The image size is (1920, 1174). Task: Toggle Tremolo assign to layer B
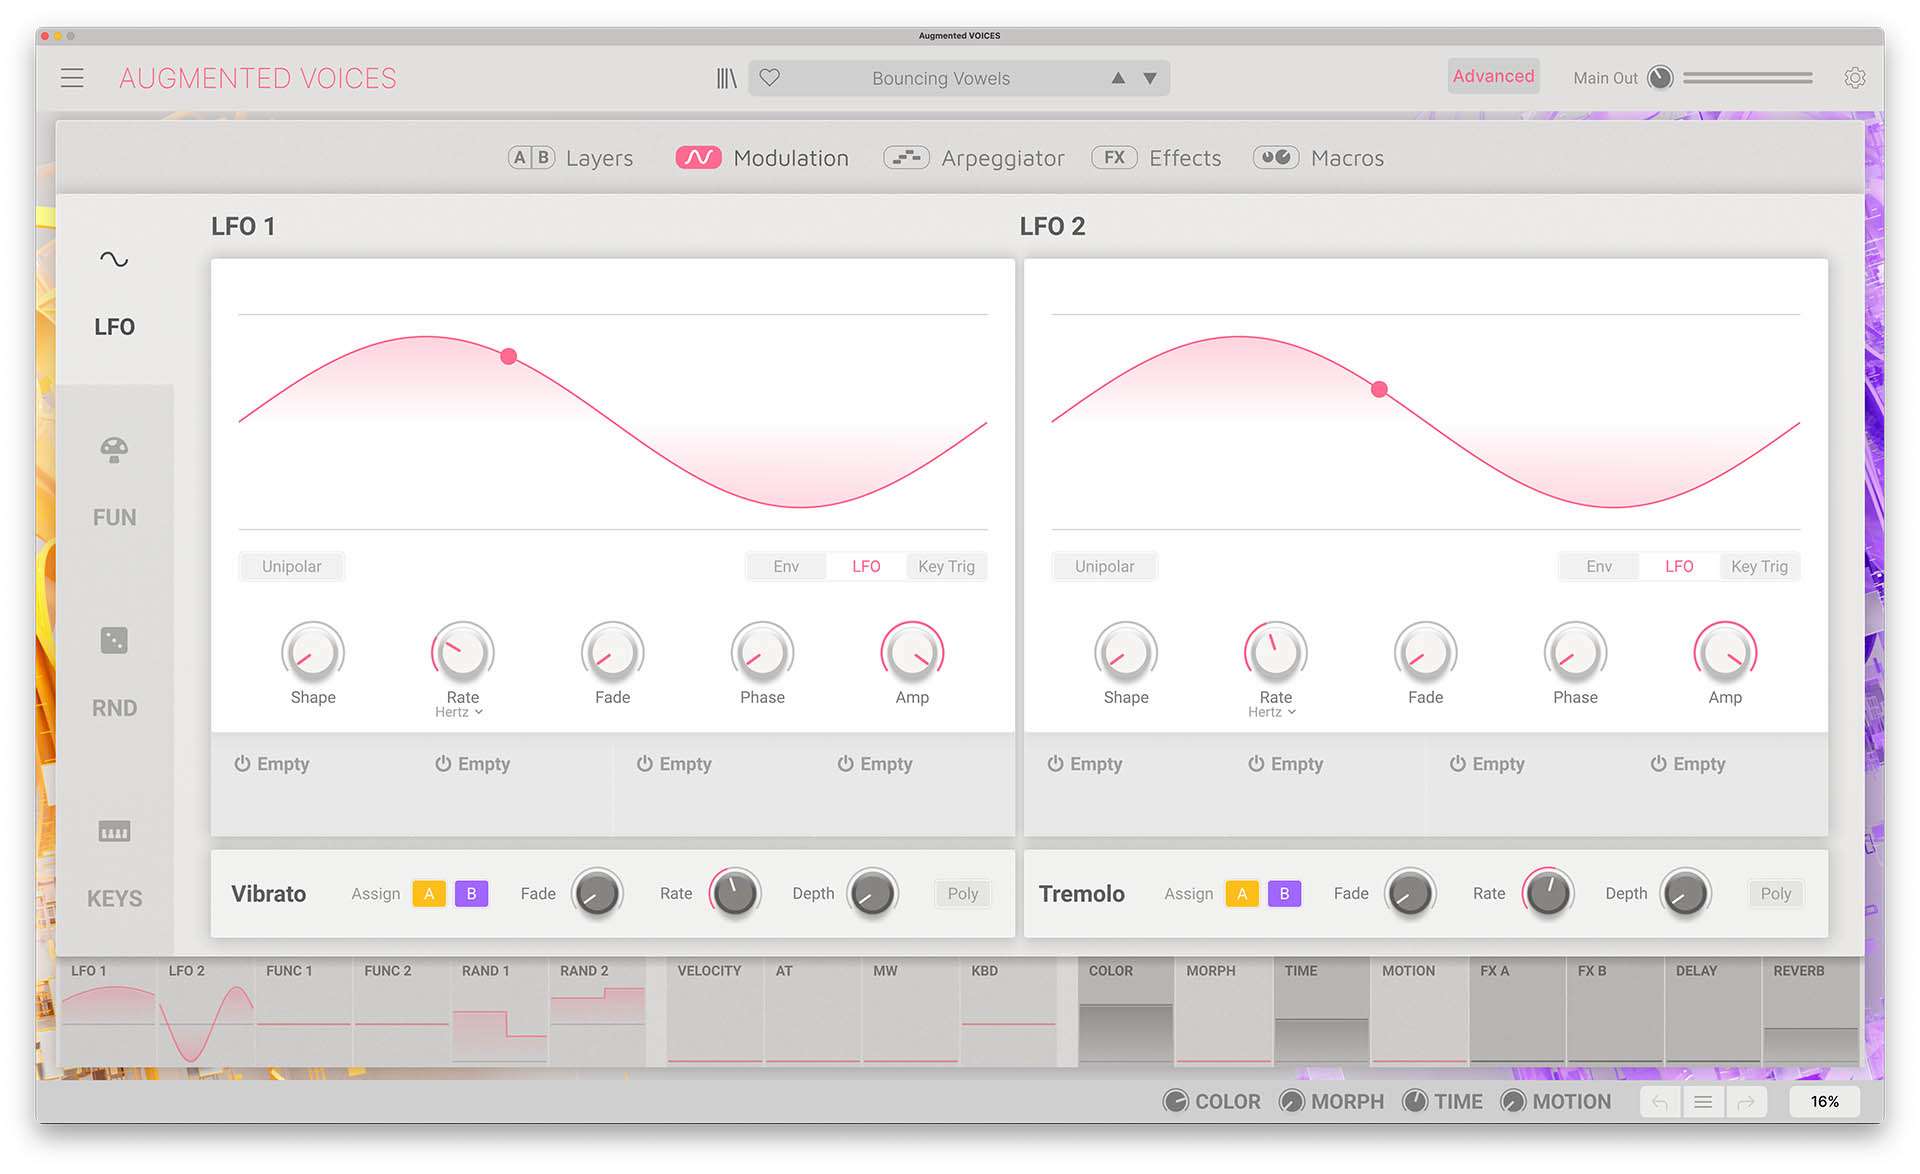[x=1284, y=893]
